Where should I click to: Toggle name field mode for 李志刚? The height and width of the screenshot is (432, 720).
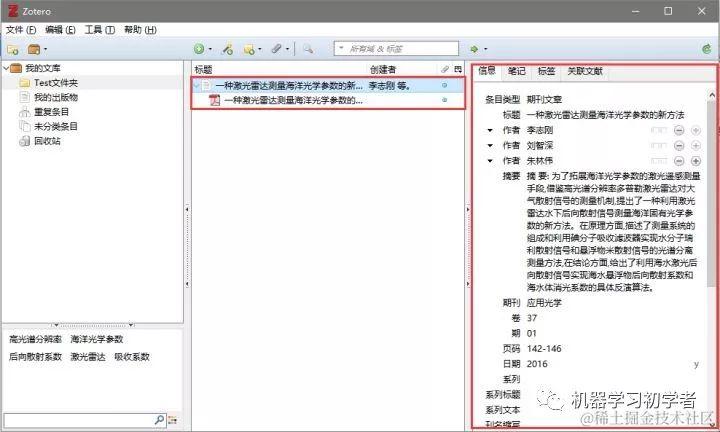659,130
